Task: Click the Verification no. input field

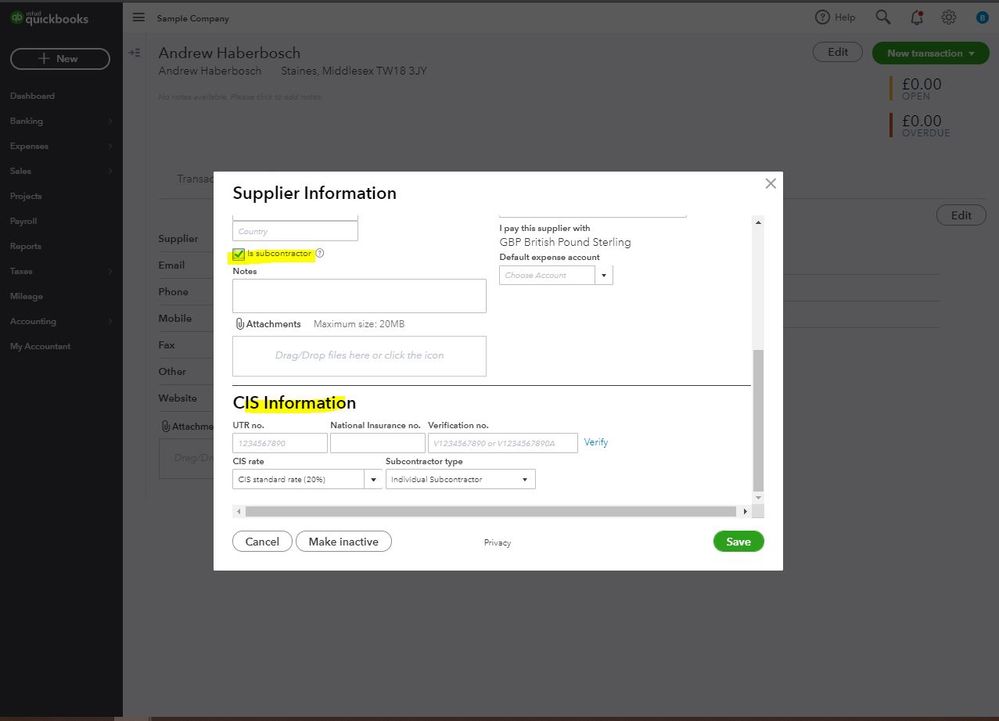Action: coord(503,443)
